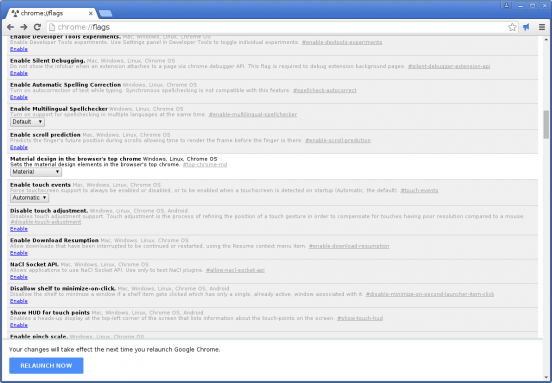
Task: Open the Multilingual Spellchecker Default dropdown
Action: point(27,122)
